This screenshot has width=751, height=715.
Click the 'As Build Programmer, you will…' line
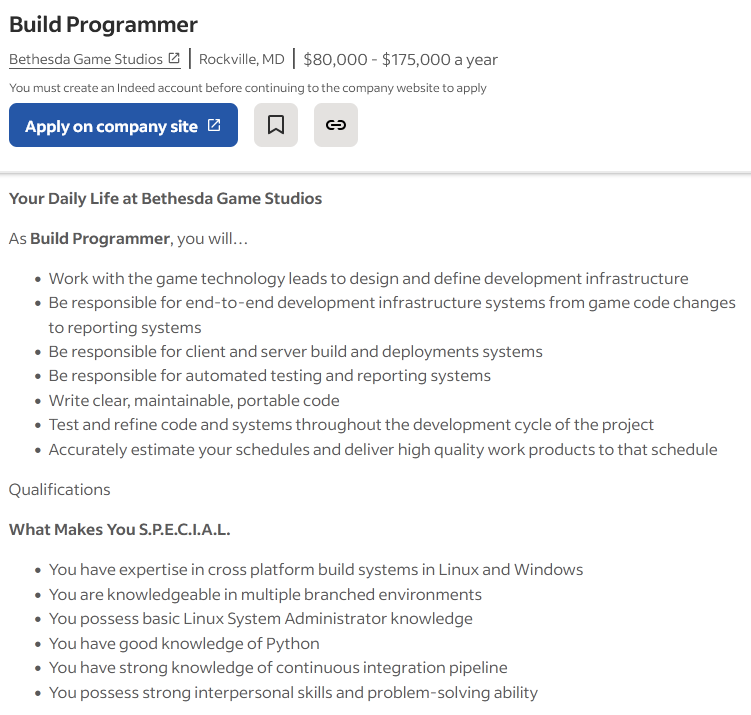pyautogui.click(x=128, y=239)
